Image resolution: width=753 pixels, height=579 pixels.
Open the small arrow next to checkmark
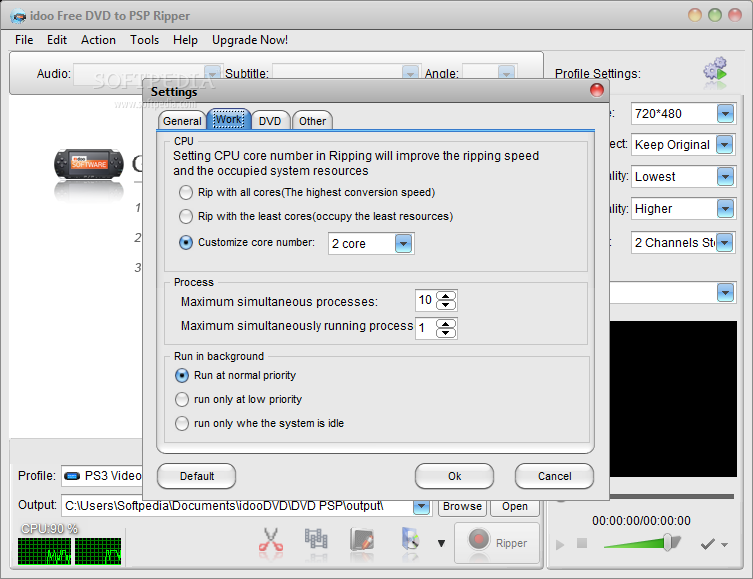point(725,545)
